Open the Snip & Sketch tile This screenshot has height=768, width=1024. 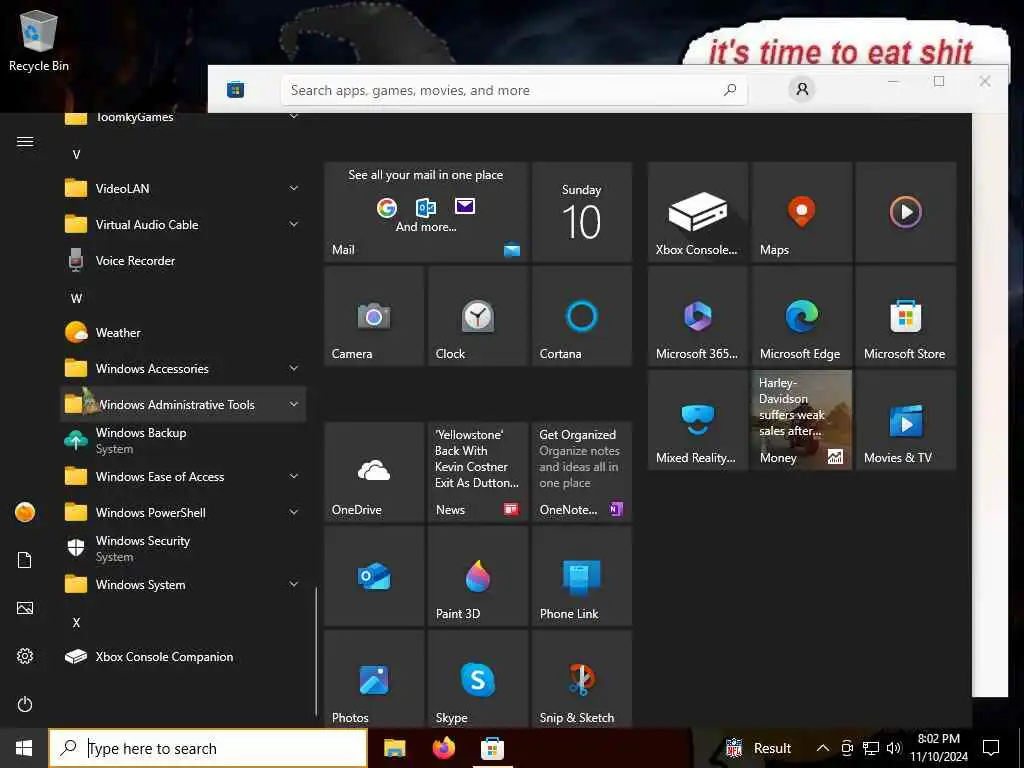tap(581, 679)
